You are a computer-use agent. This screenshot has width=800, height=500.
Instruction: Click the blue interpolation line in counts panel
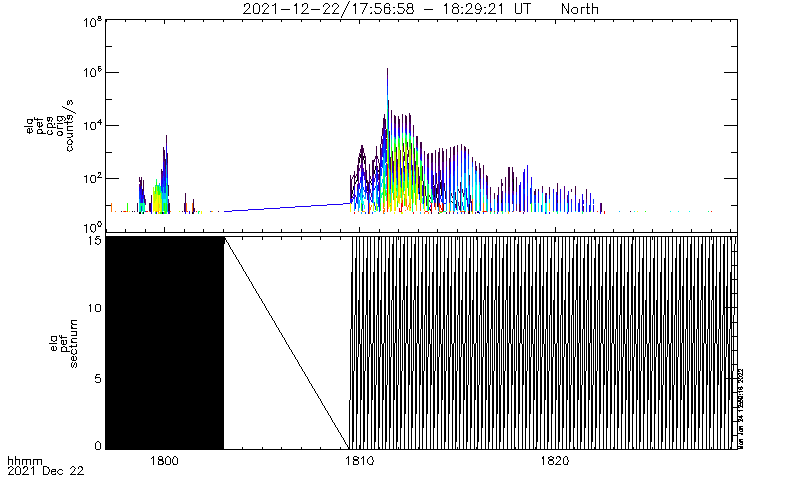(287, 207)
